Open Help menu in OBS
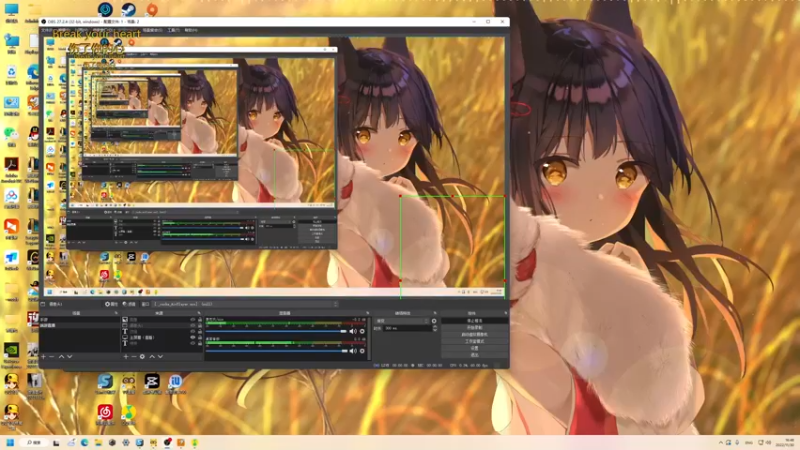 click(191, 30)
